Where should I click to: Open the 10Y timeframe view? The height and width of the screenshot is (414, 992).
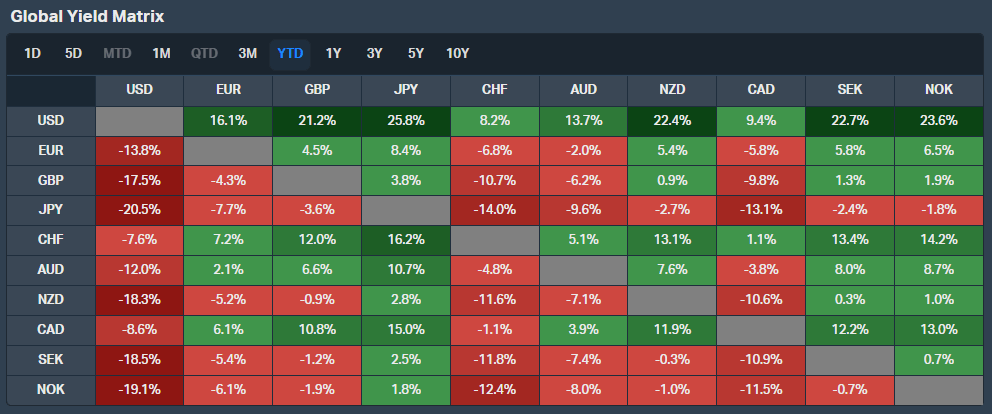(458, 53)
